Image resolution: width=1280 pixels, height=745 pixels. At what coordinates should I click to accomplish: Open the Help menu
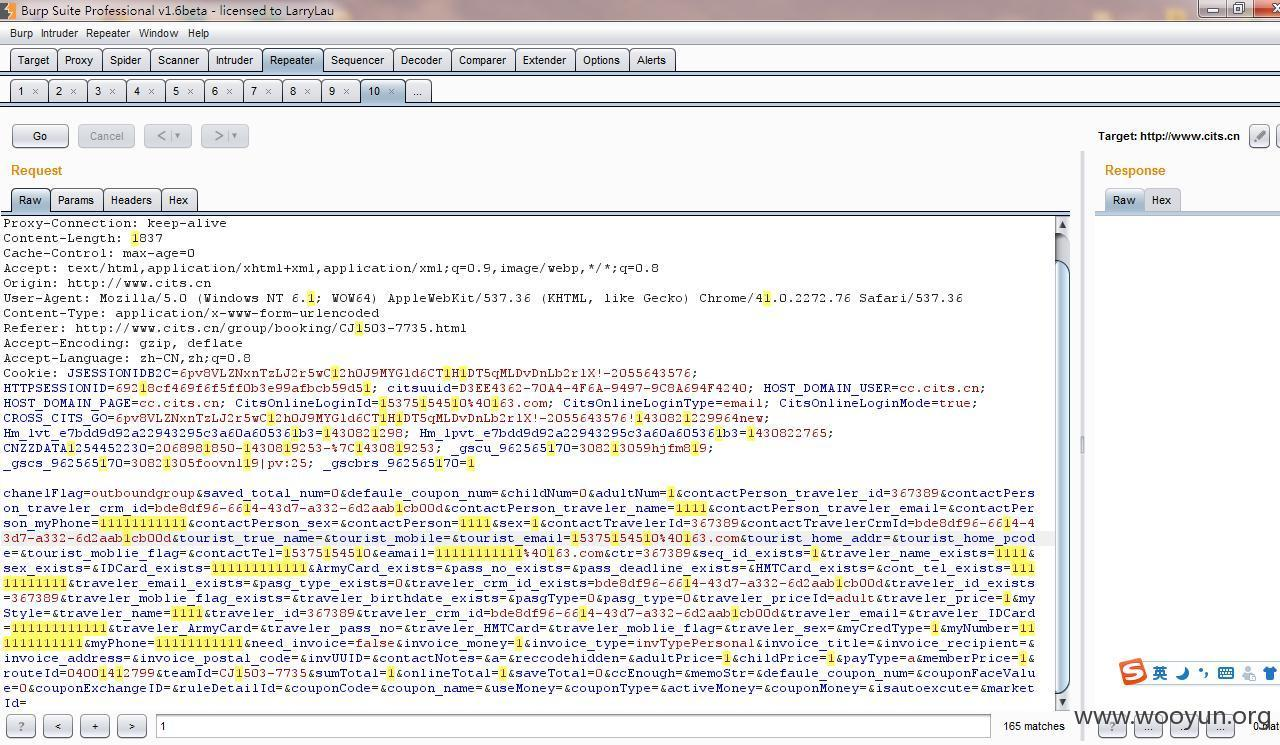(x=199, y=33)
